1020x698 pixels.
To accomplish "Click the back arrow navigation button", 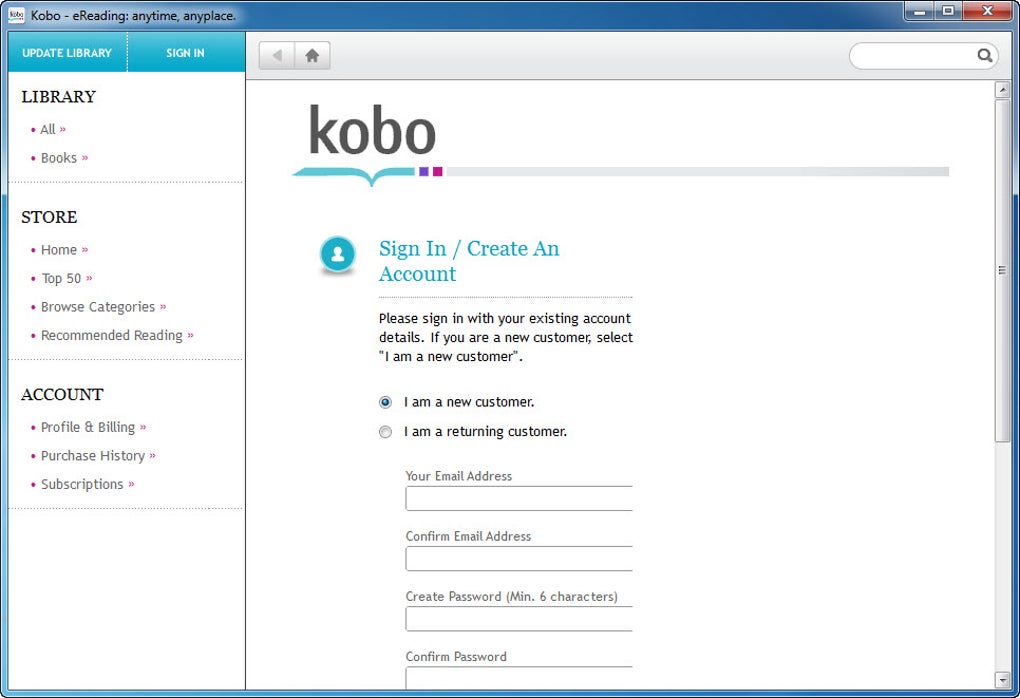I will [277, 55].
